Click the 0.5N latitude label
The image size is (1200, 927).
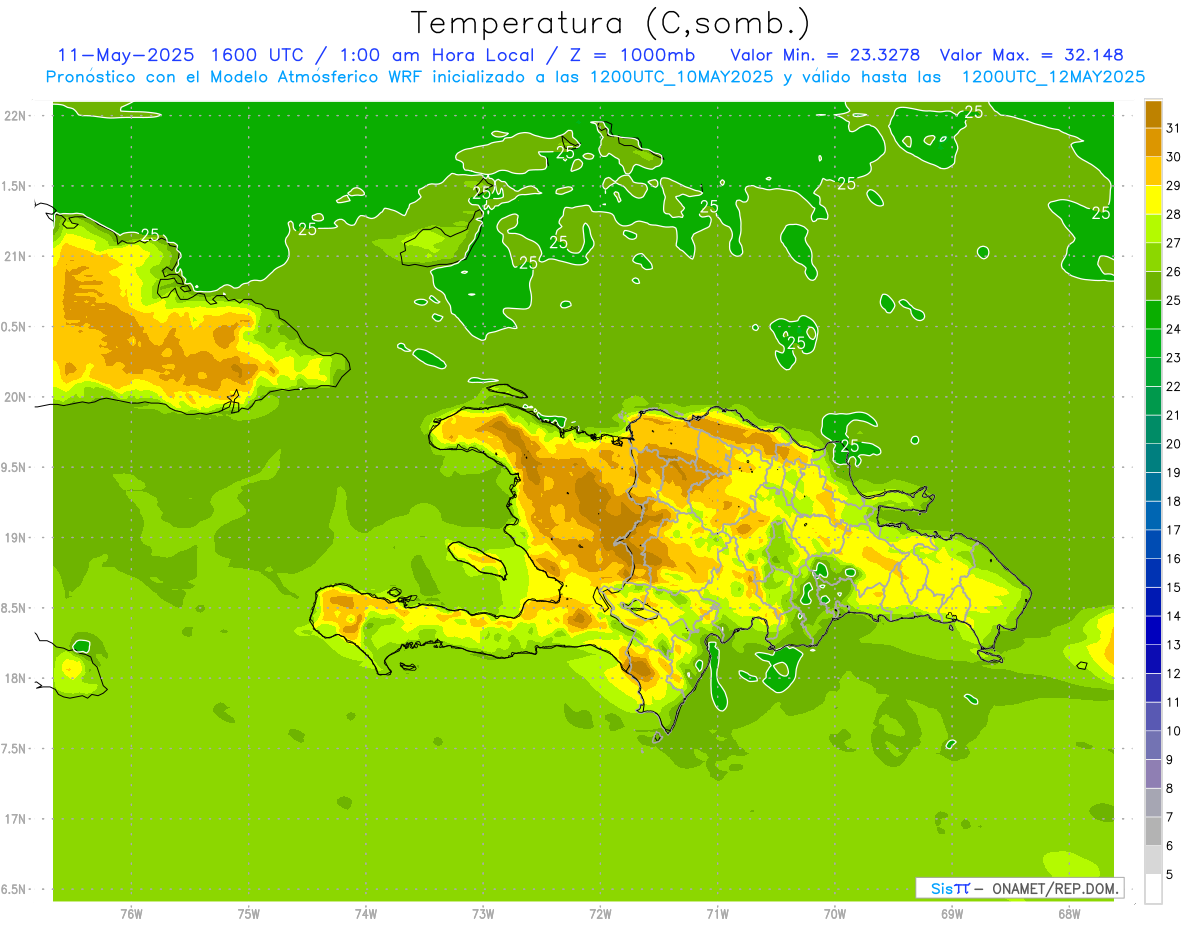click(x=15, y=327)
